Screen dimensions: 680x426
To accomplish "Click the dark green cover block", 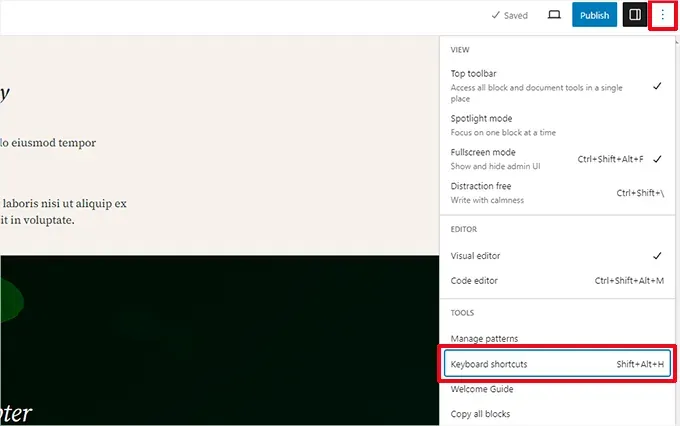I will (220, 330).
